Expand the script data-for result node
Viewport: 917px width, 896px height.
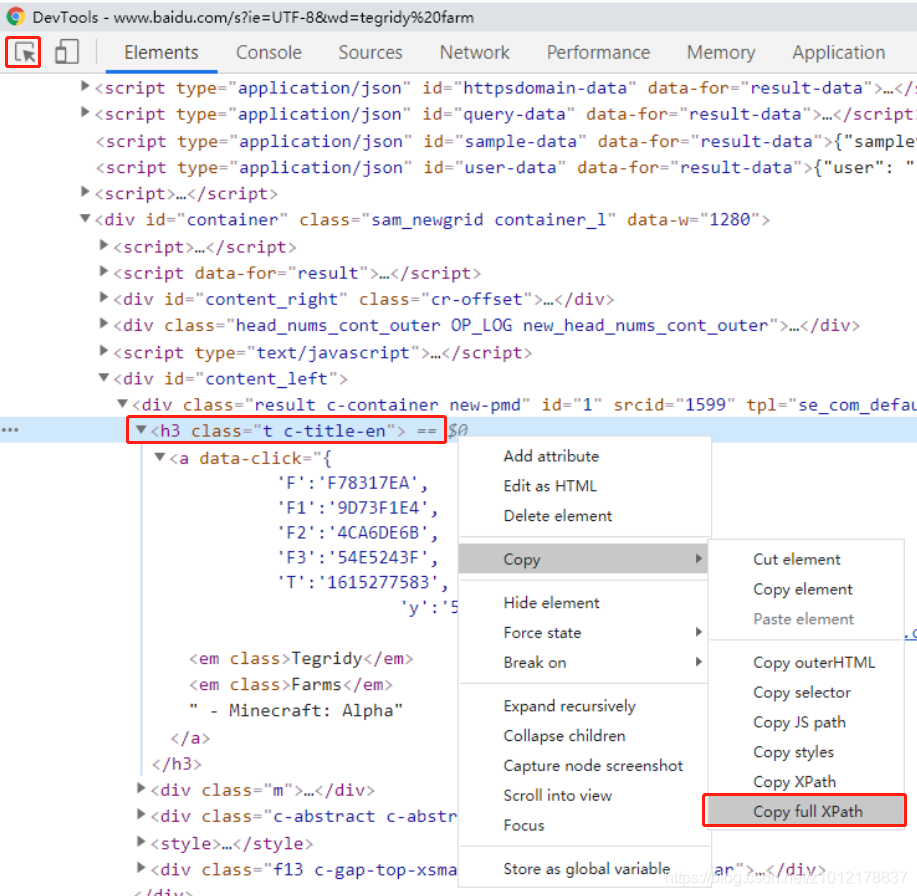click(x=104, y=271)
